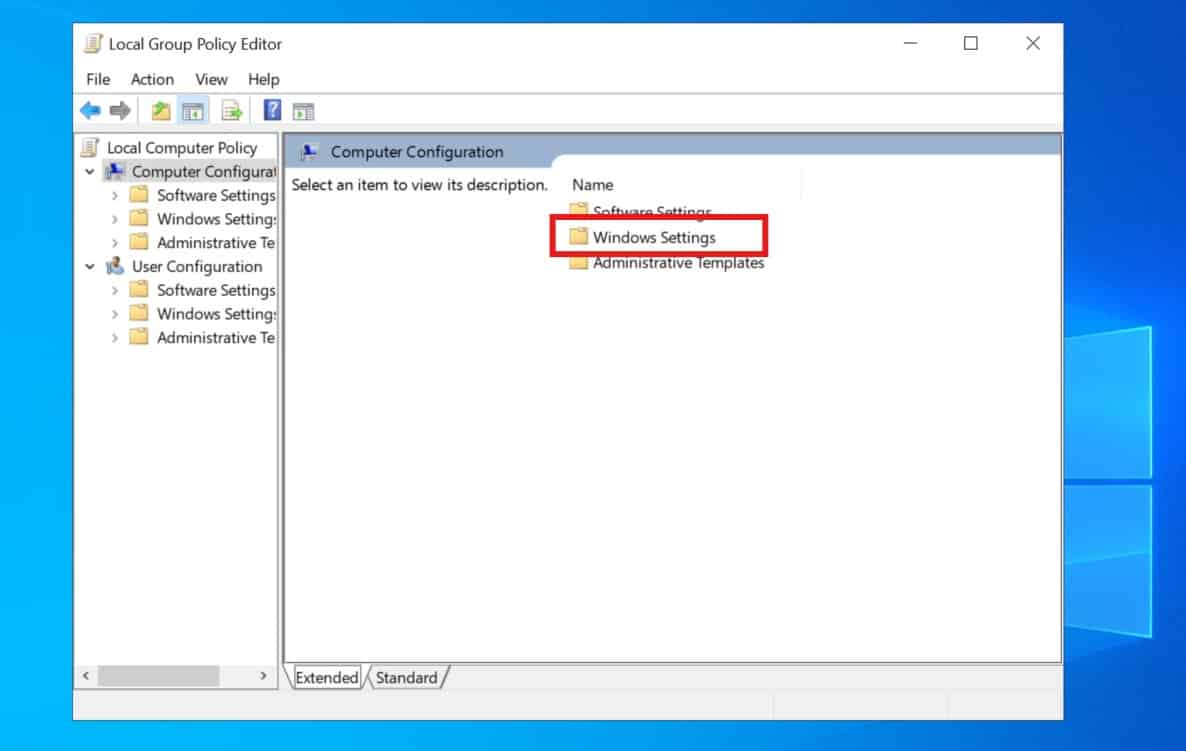
Task: Select Windows Settings in the right-hand Name list
Action: [x=642, y=237]
